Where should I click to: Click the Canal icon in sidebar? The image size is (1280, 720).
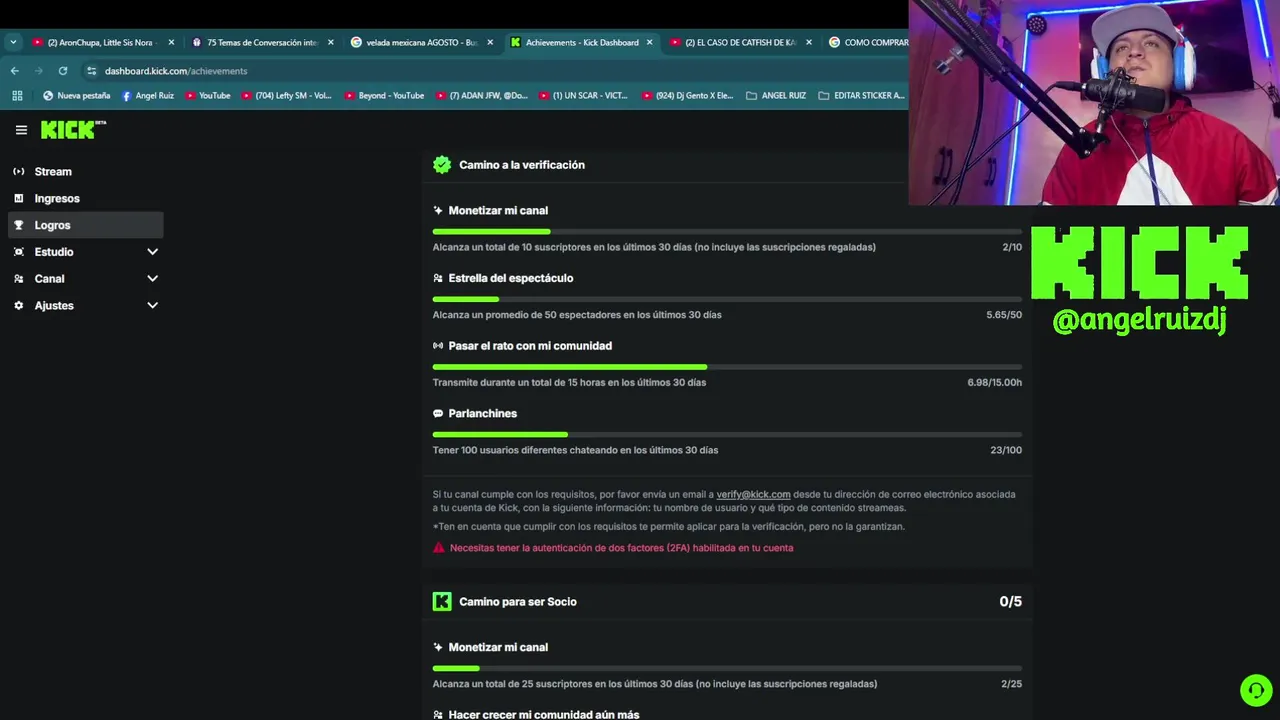(18, 279)
